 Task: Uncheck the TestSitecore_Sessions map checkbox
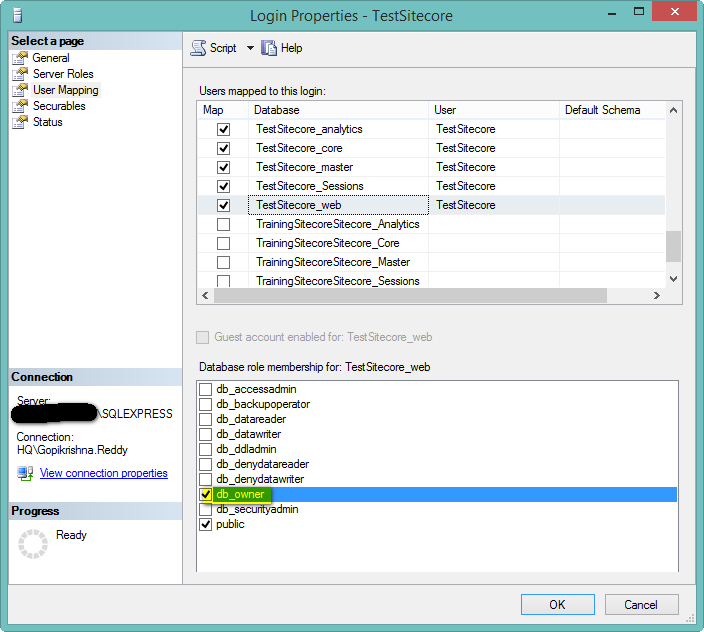[x=223, y=186]
